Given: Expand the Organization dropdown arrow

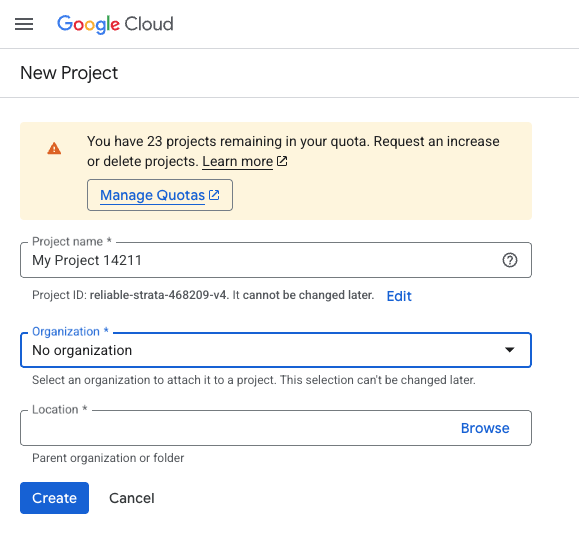Looking at the screenshot, I should pos(510,350).
